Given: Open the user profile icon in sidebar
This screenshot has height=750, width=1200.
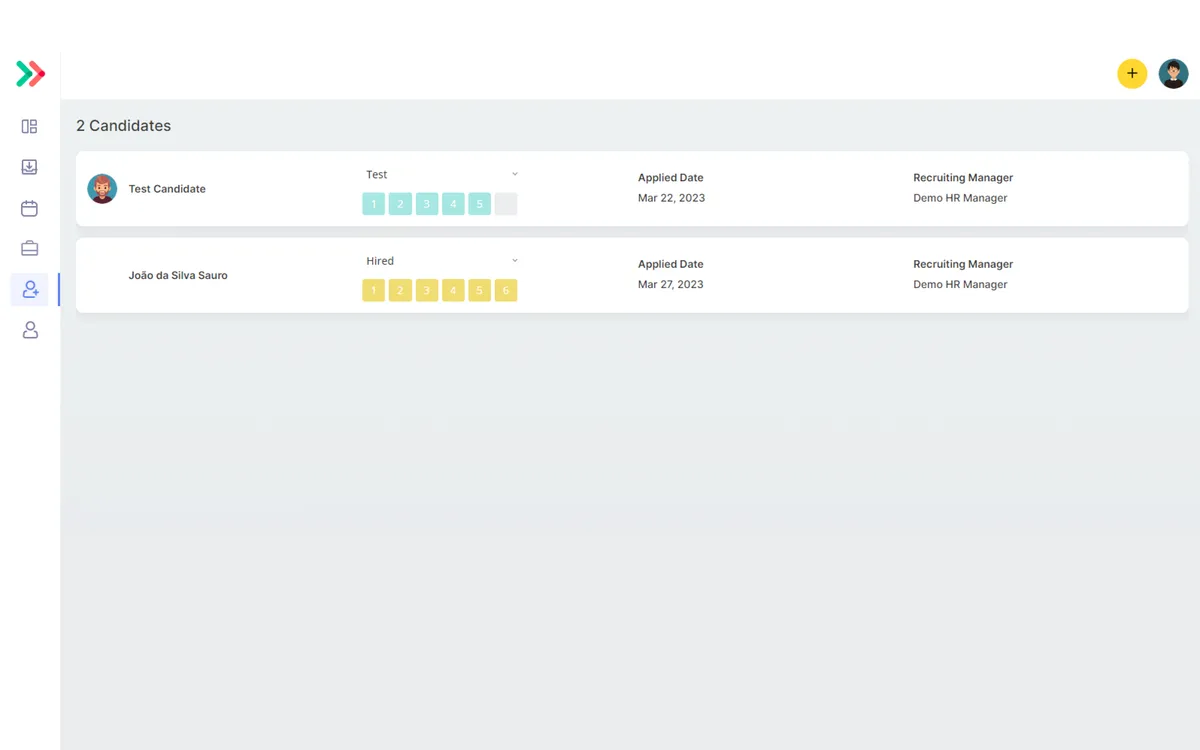Looking at the screenshot, I should click(x=30, y=330).
